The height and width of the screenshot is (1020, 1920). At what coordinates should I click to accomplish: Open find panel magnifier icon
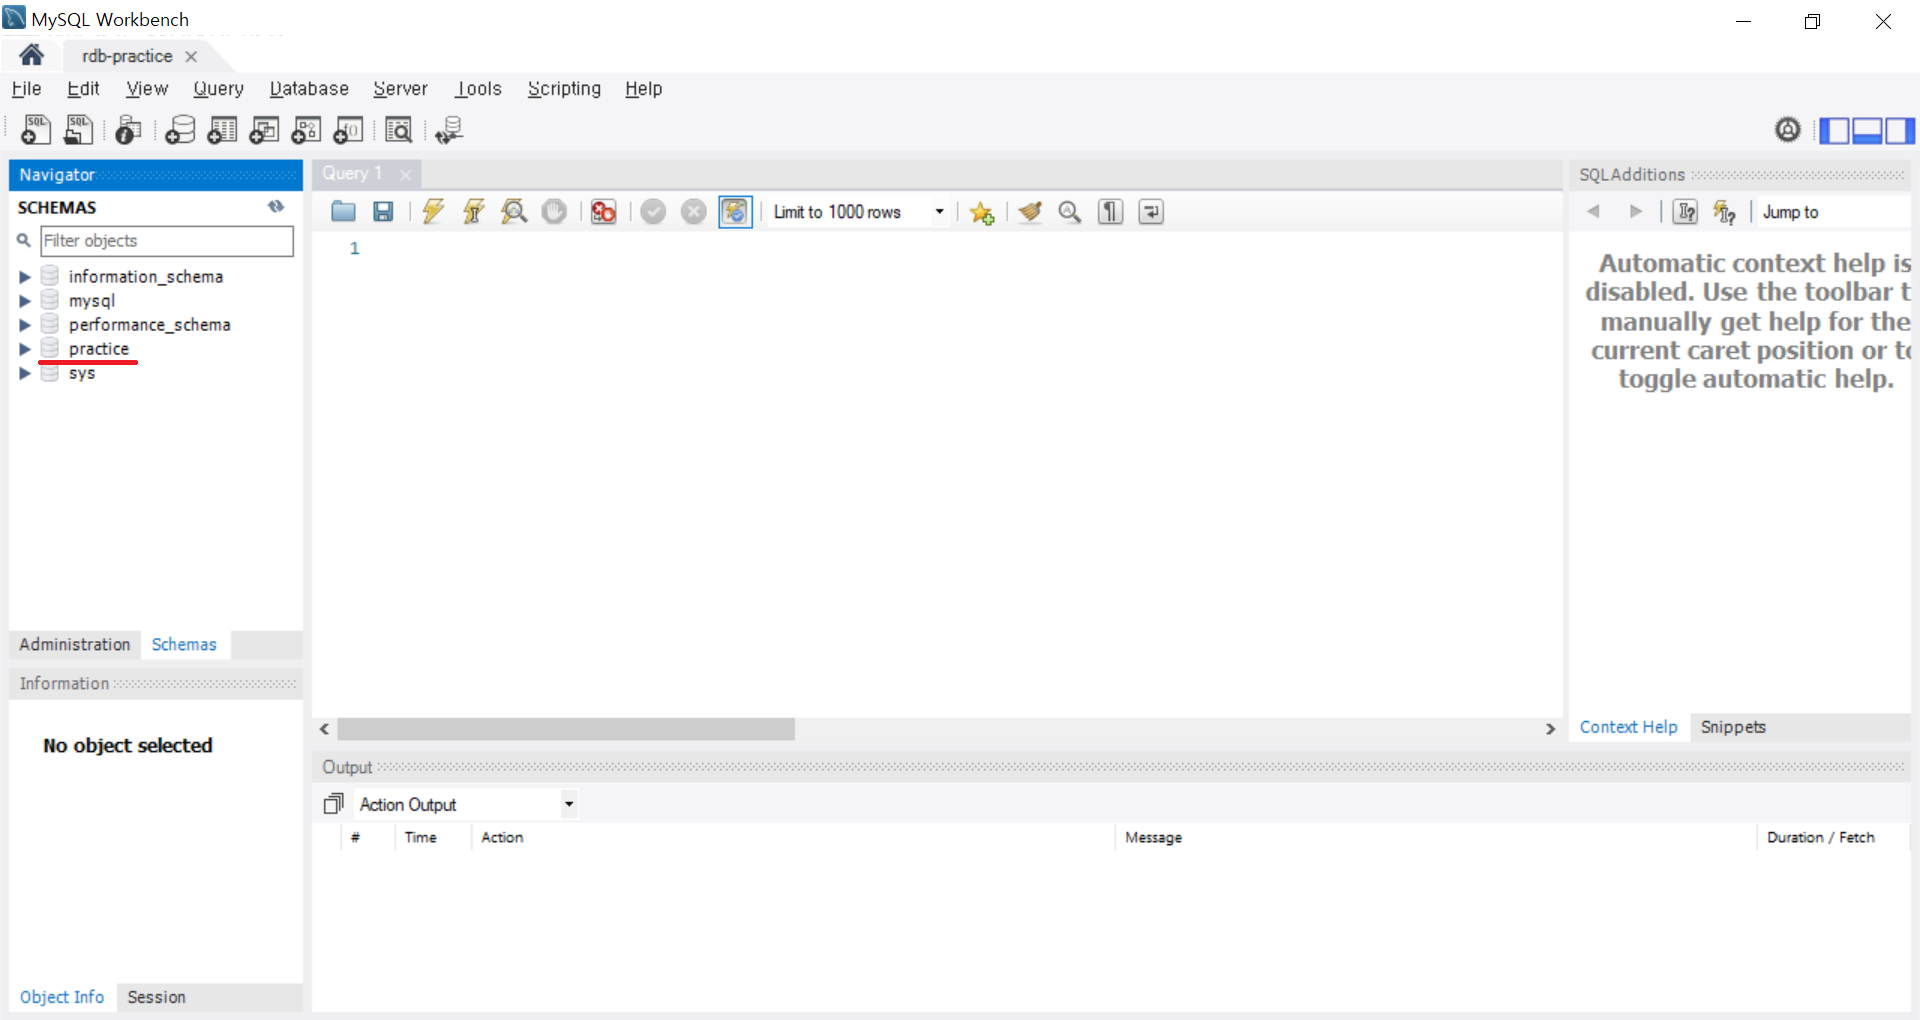(1070, 212)
